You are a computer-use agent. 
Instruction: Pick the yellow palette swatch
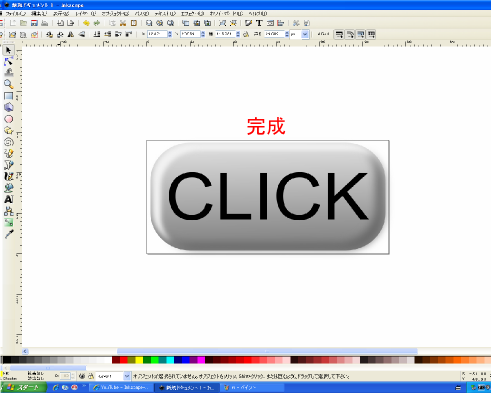tap(139, 360)
